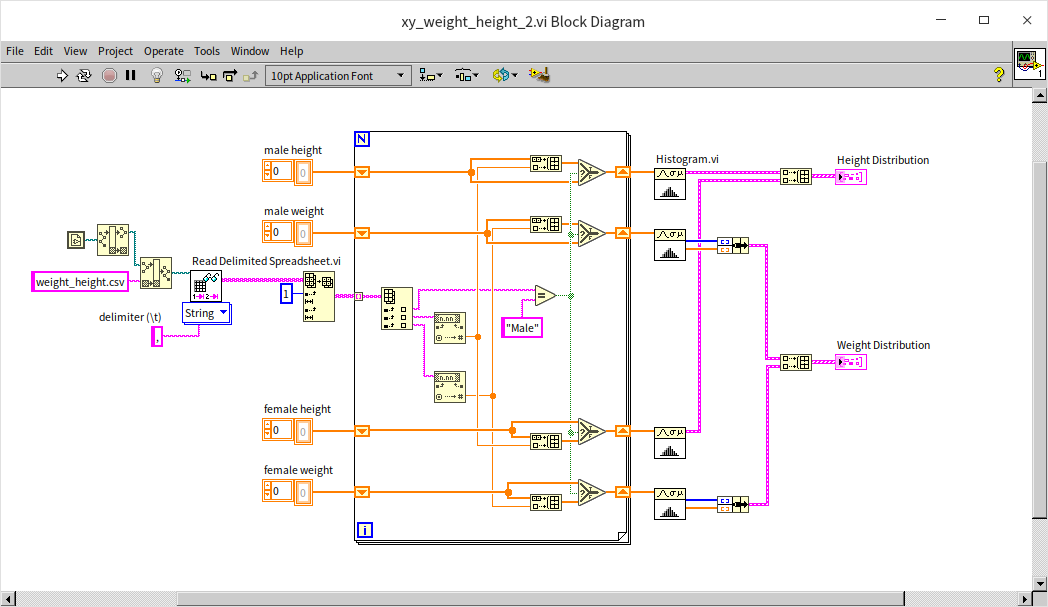Open the Distribute Objects dropdown

(x=466, y=75)
